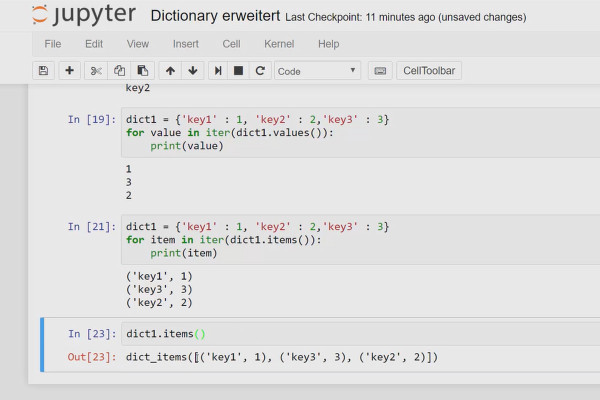Image resolution: width=600 pixels, height=400 pixels.
Task: Cut selected cell with scissors icon
Action: click(96, 71)
